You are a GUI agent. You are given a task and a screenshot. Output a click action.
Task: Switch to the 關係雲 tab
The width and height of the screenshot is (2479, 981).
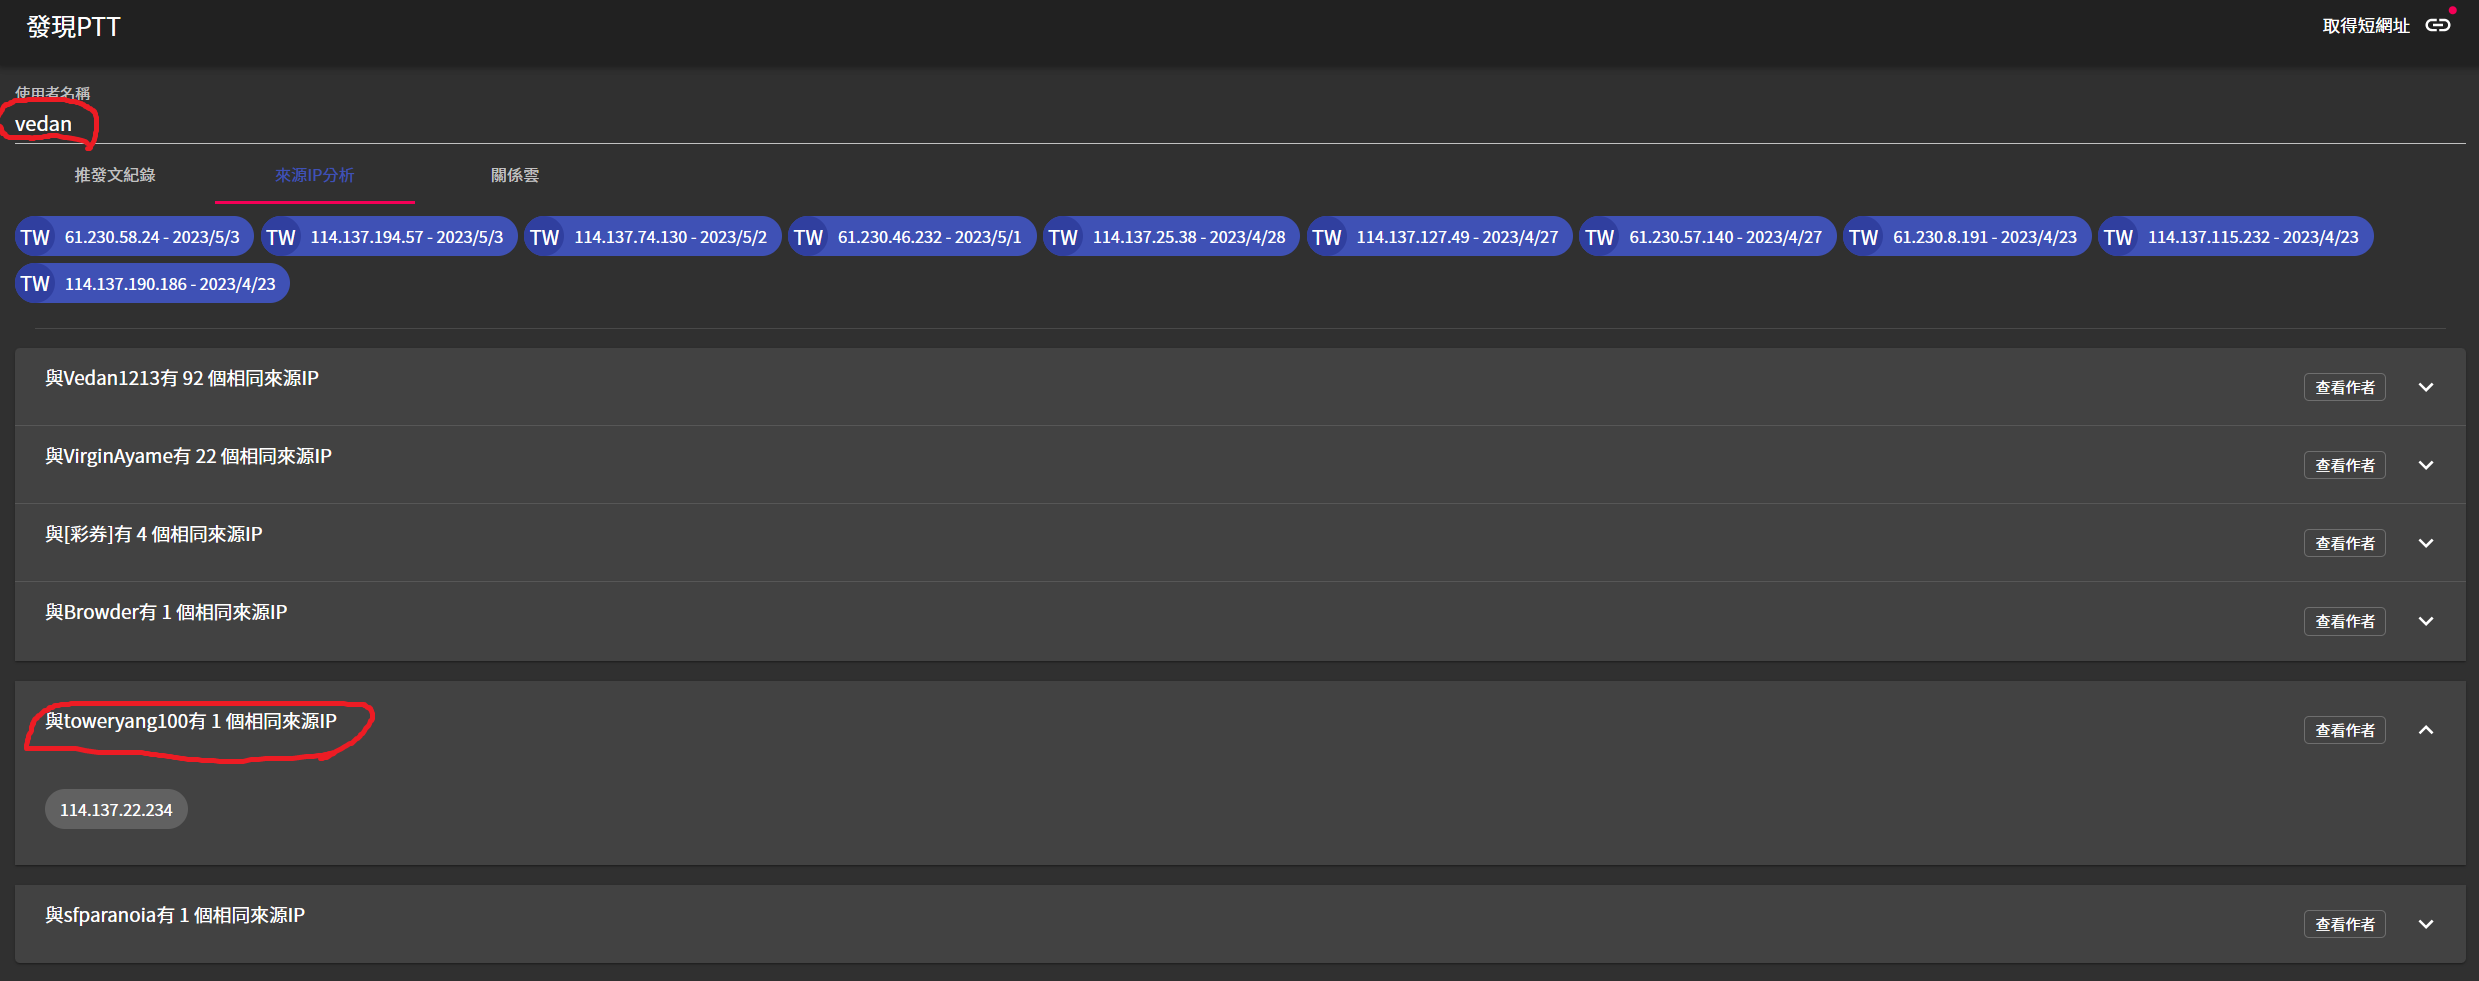pyautogui.click(x=515, y=175)
